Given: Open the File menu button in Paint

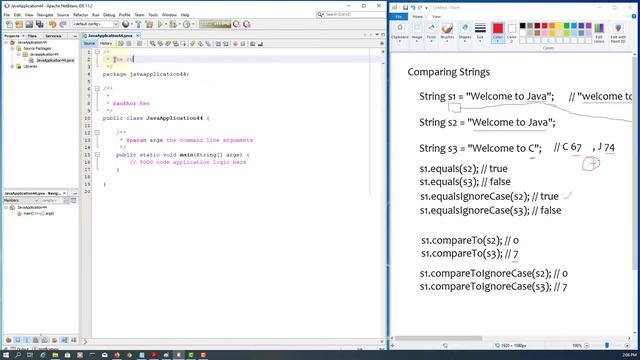Looking at the screenshot, I should 398,17.
